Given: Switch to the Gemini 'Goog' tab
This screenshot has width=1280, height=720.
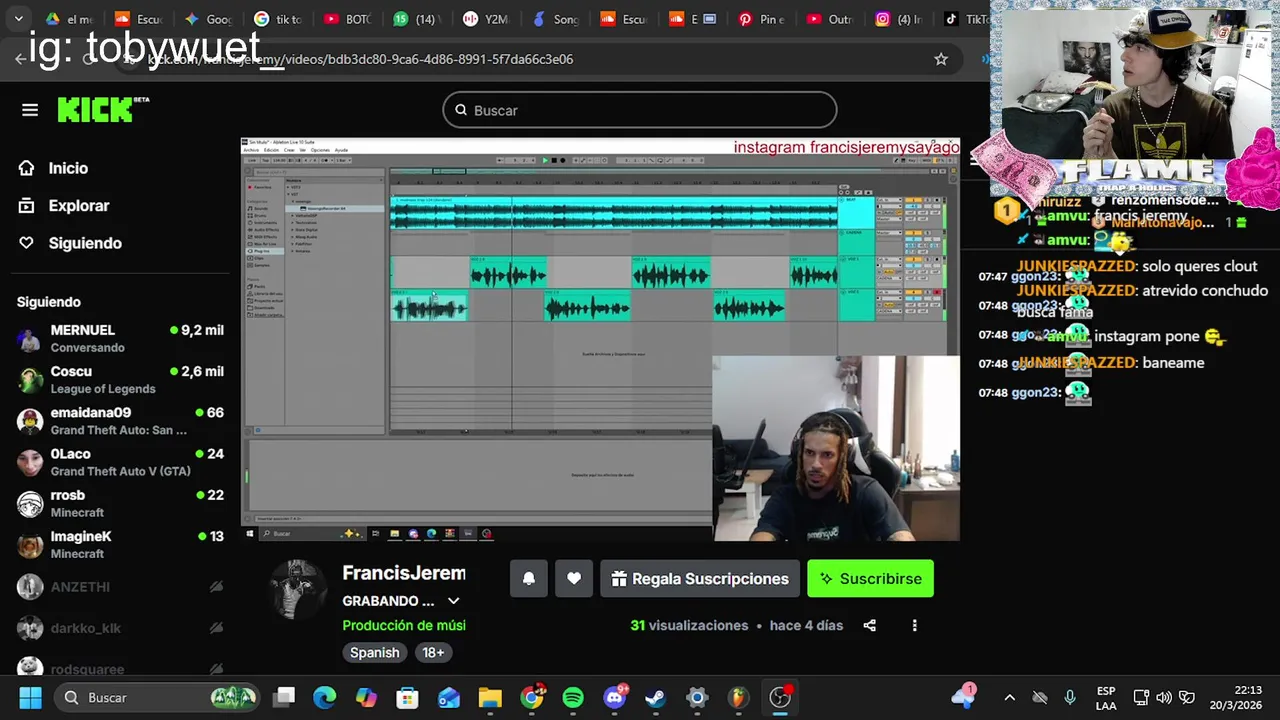Looking at the screenshot, I should 208,19.
